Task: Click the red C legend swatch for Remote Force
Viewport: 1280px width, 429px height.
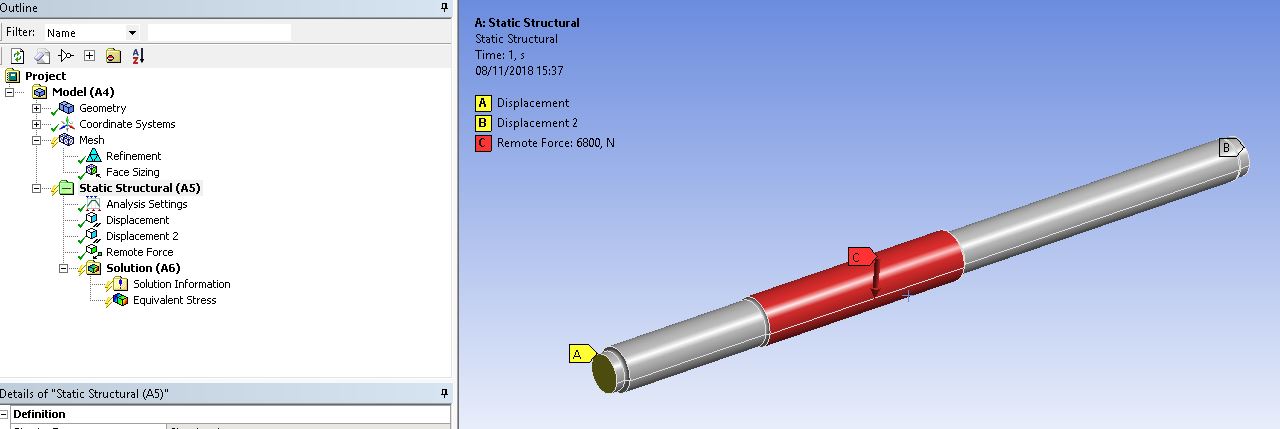Action: click(x=483, y=143)
